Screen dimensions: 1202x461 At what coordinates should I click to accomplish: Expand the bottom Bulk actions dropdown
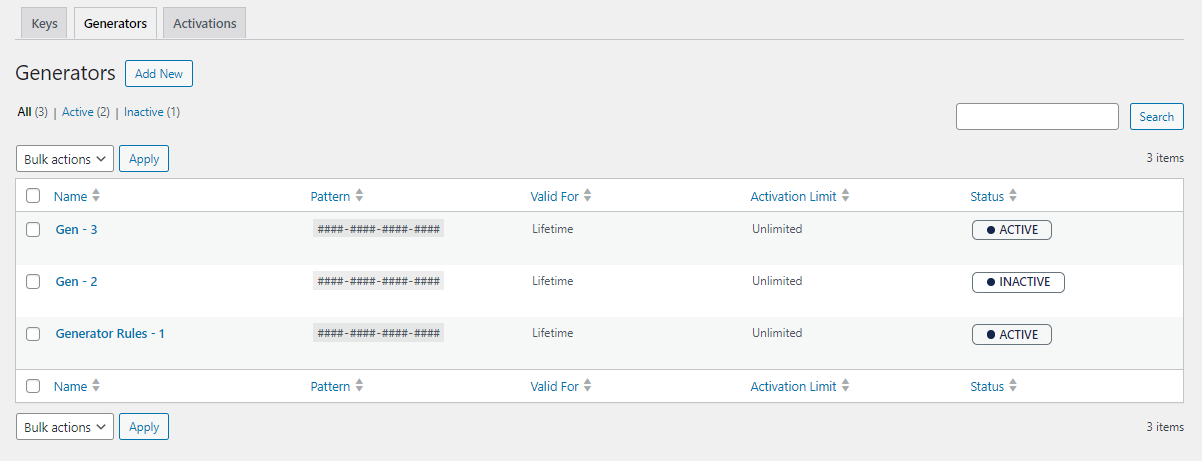65,427
